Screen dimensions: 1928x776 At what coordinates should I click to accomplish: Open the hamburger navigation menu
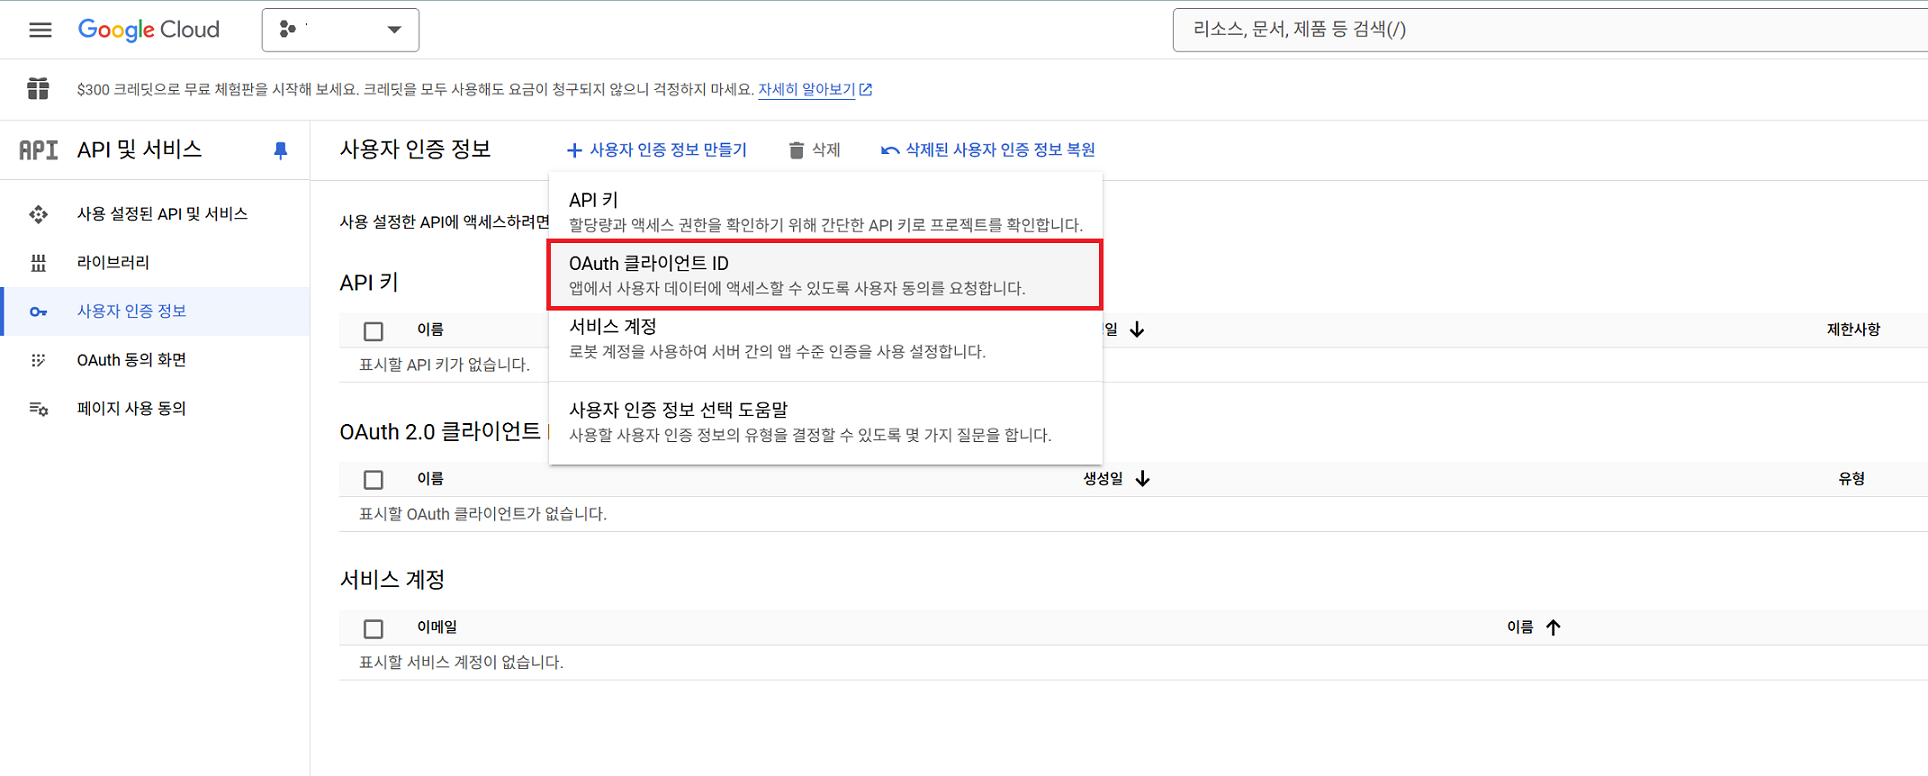pos(40,30)
